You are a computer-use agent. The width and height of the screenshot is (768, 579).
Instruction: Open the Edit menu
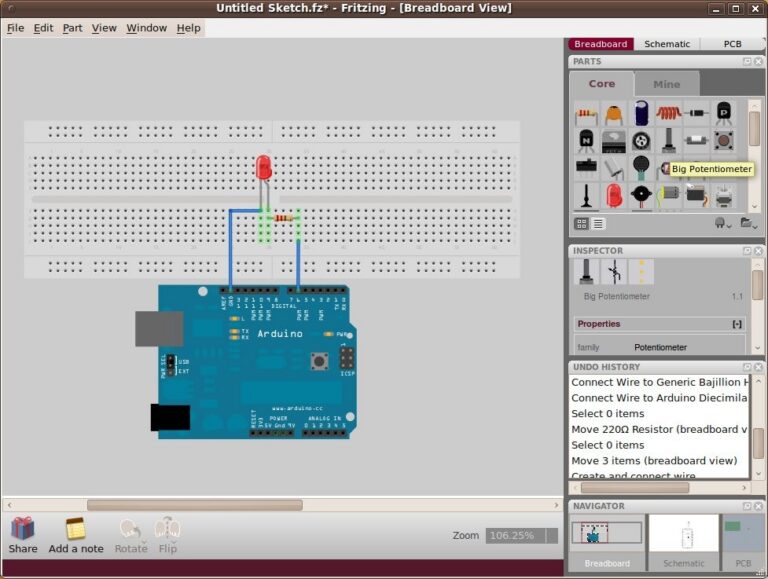point(43,28)
